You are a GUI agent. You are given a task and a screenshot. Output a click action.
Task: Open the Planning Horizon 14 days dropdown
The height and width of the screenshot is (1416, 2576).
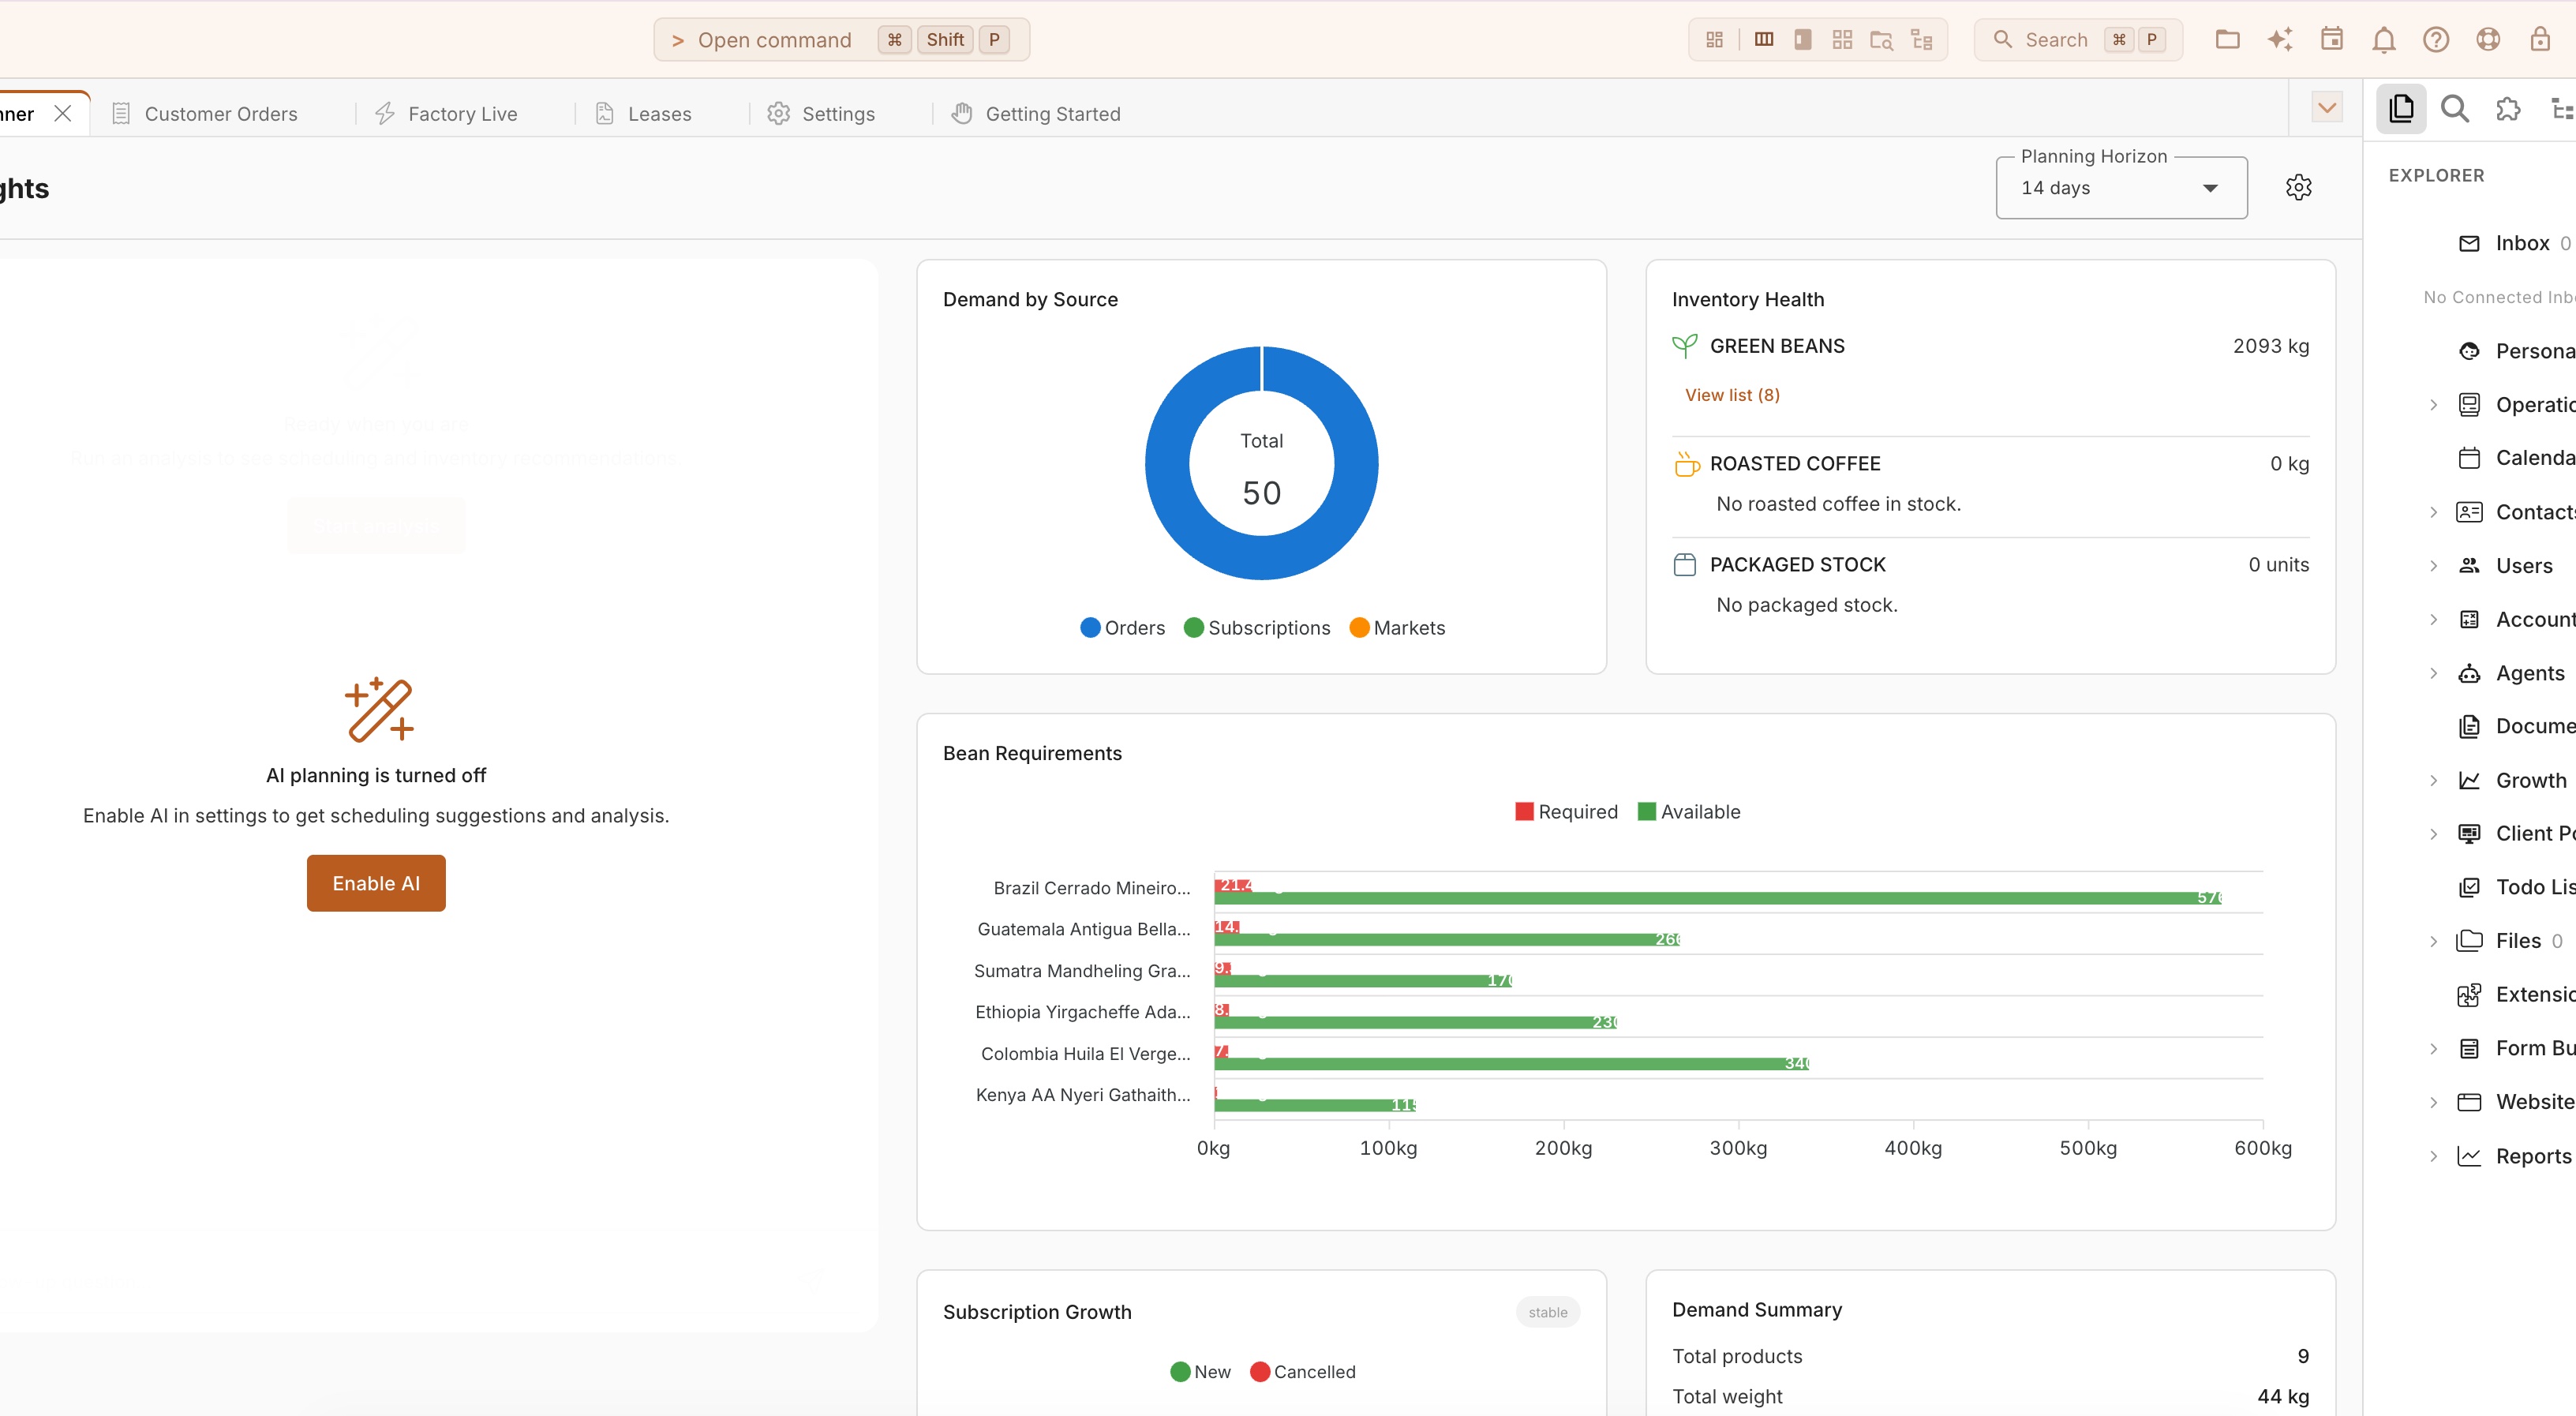2121,188
